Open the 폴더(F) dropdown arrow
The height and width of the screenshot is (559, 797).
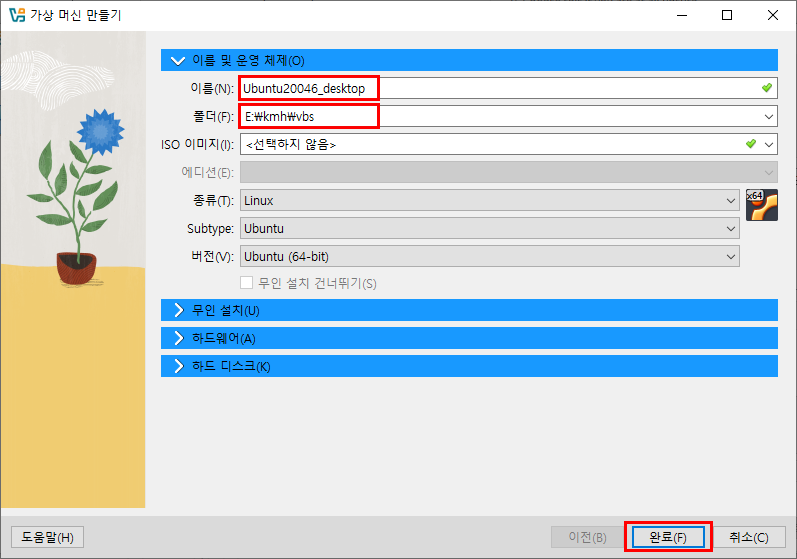point(769,116)
